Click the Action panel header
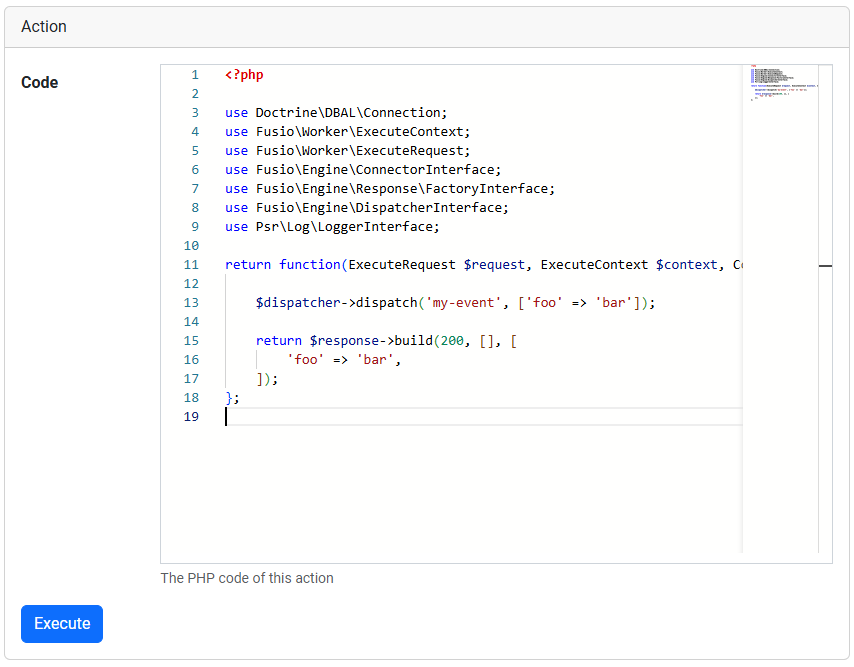854x667 pixels. 44,27
